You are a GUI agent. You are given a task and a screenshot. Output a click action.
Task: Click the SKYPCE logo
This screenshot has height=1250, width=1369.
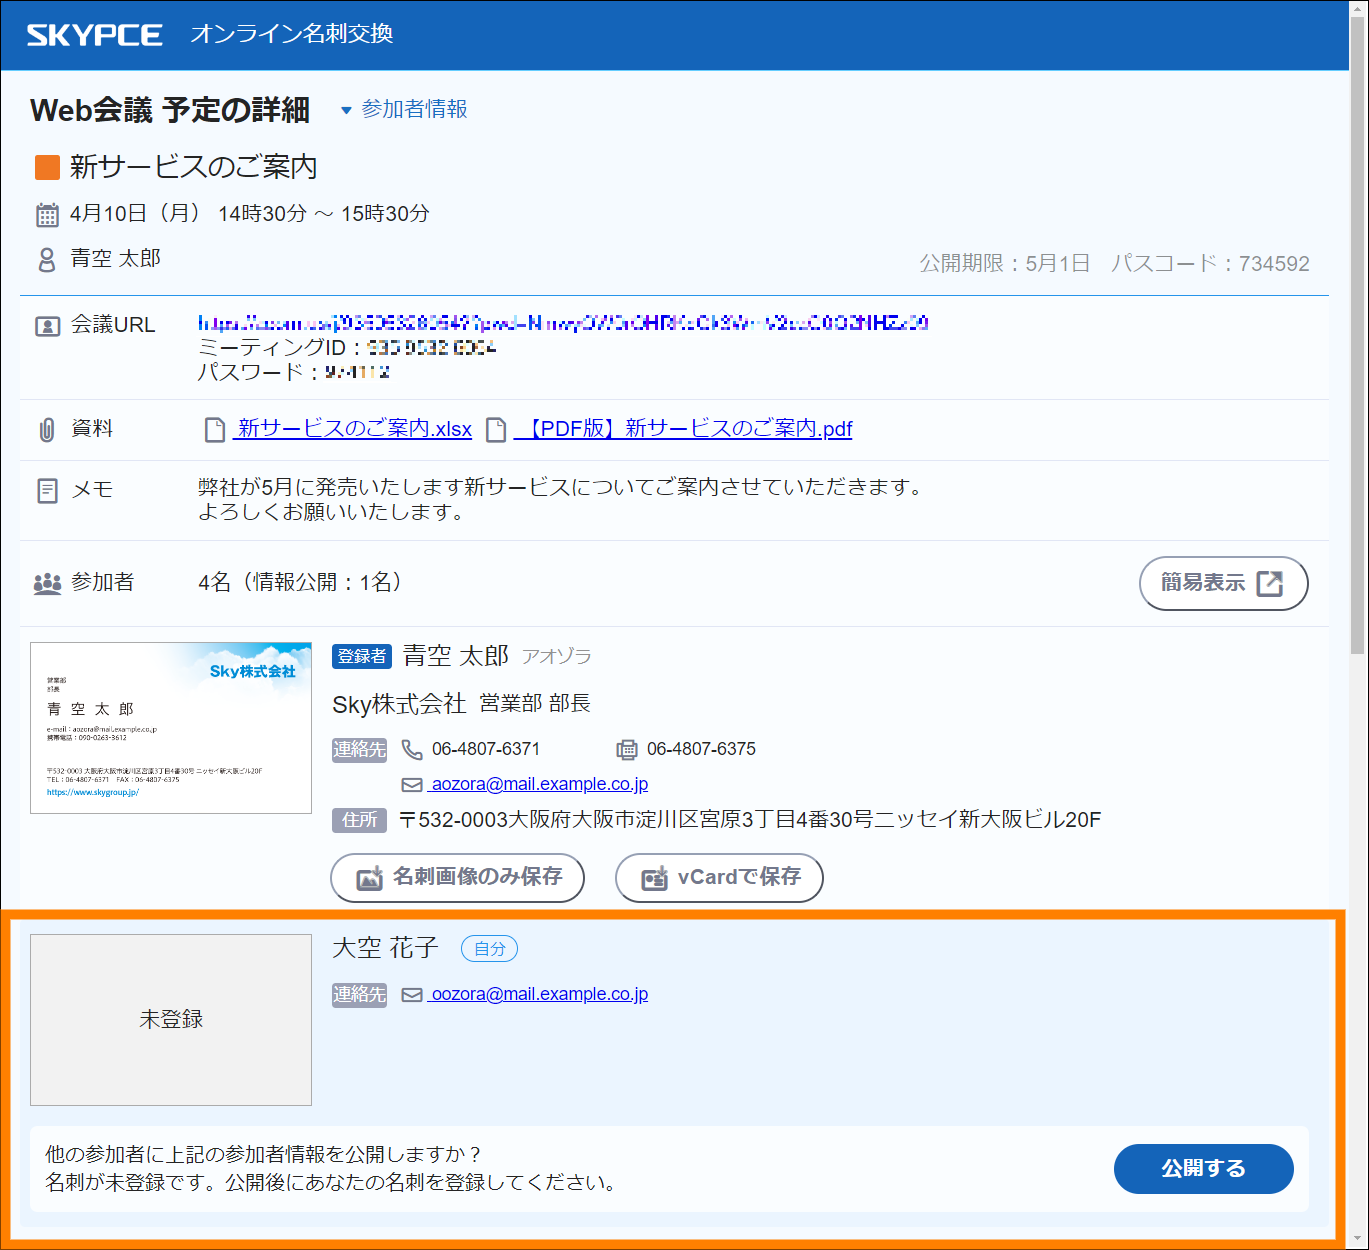[97, 33]
